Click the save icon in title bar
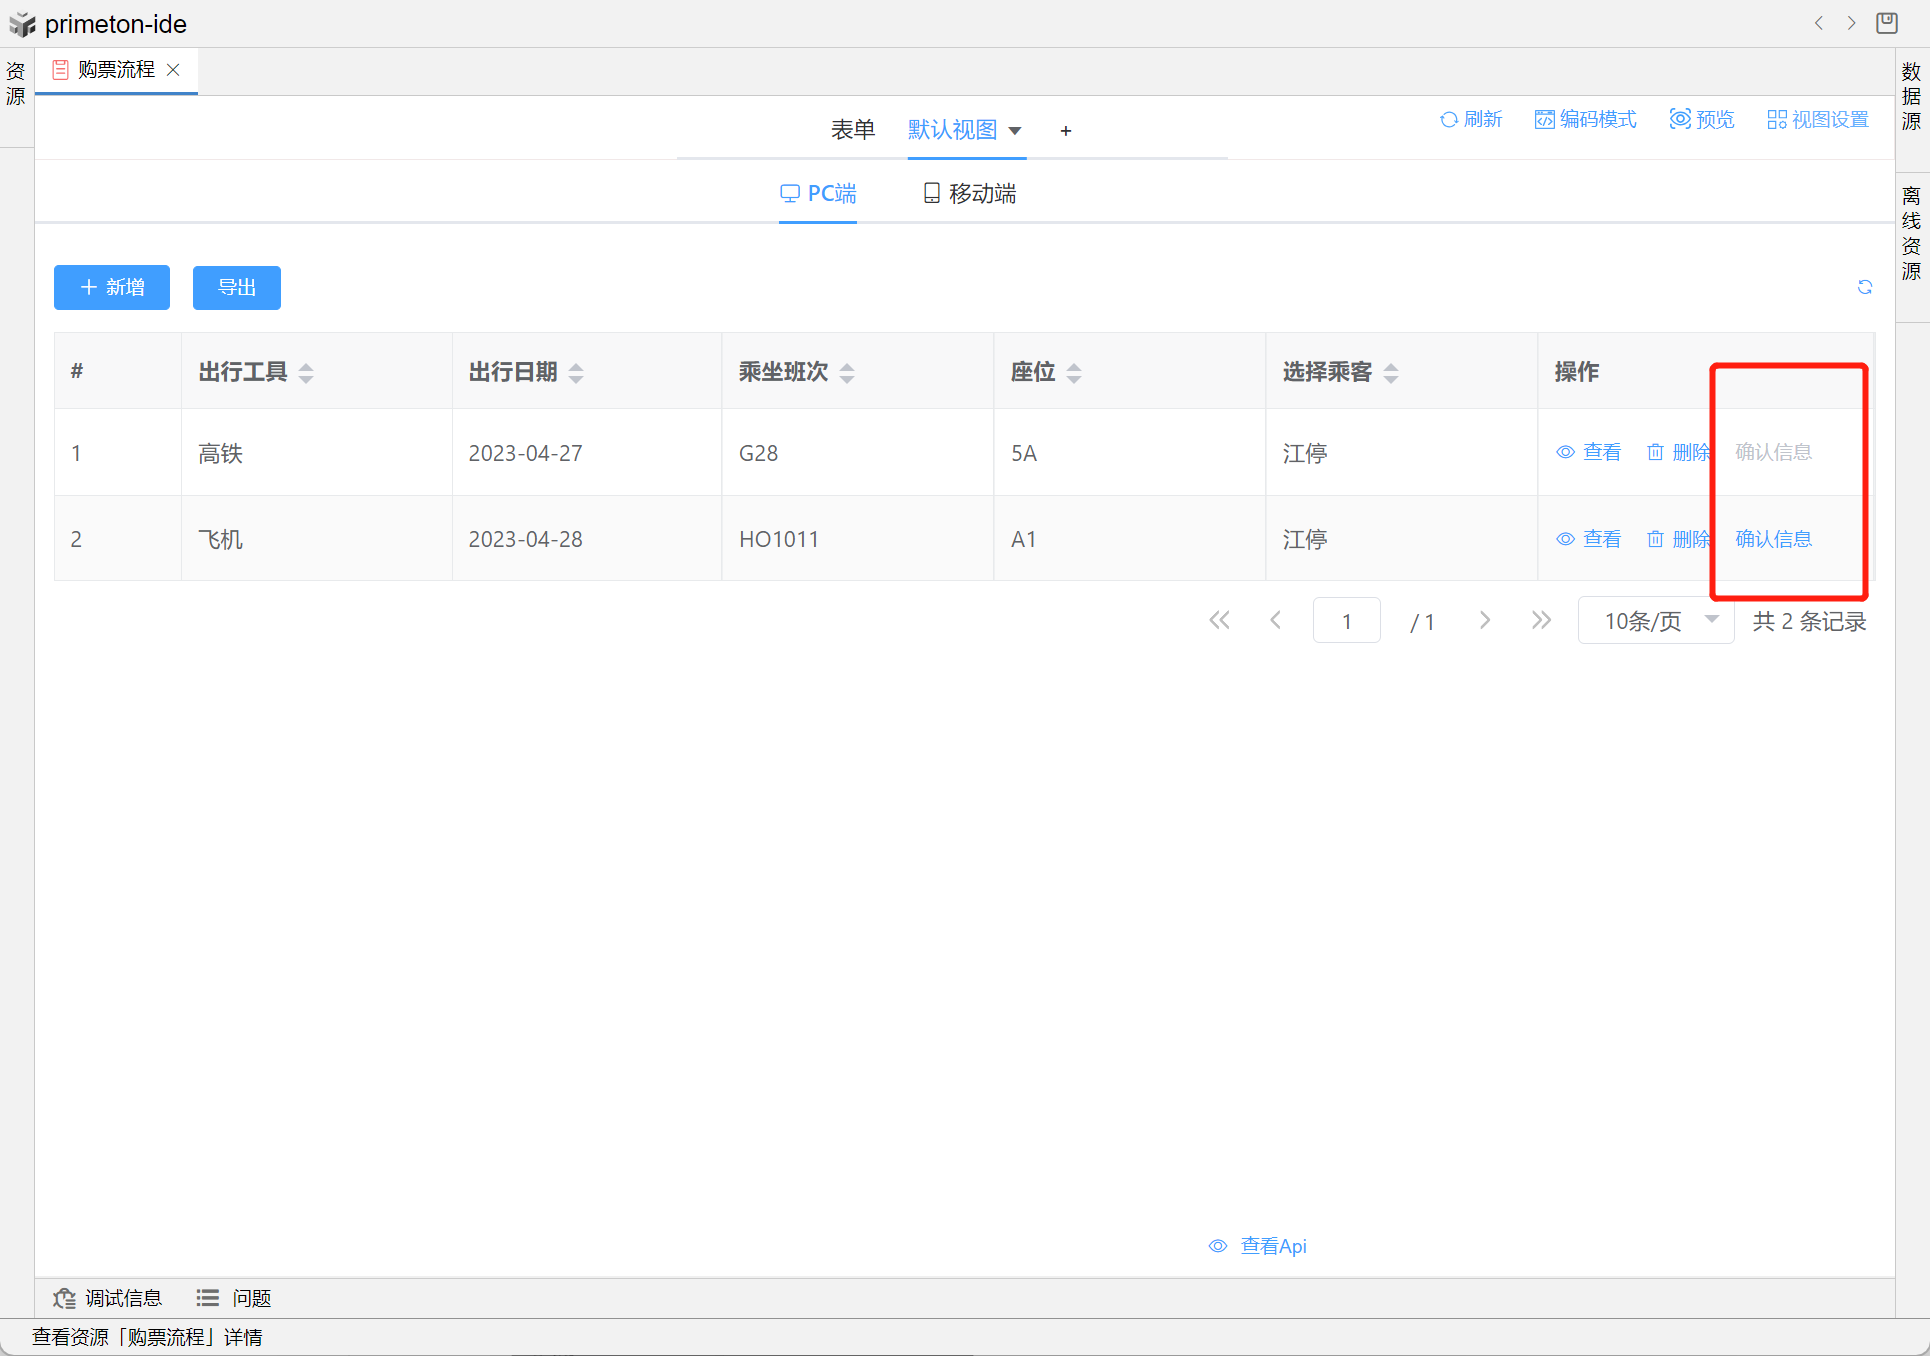This screenshot has width=1930, height=1356. (x=1887, y=23)
